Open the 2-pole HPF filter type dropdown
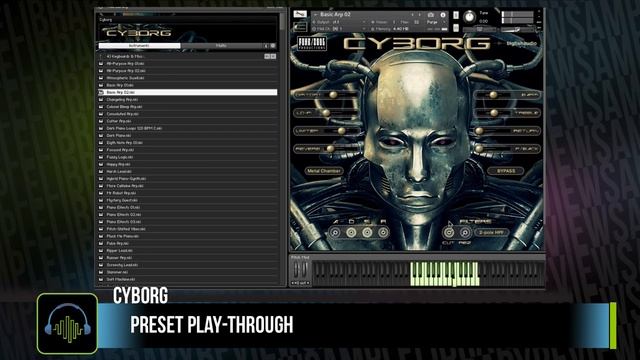The height and width of the screenshot is (360, 640). [491, 233]
